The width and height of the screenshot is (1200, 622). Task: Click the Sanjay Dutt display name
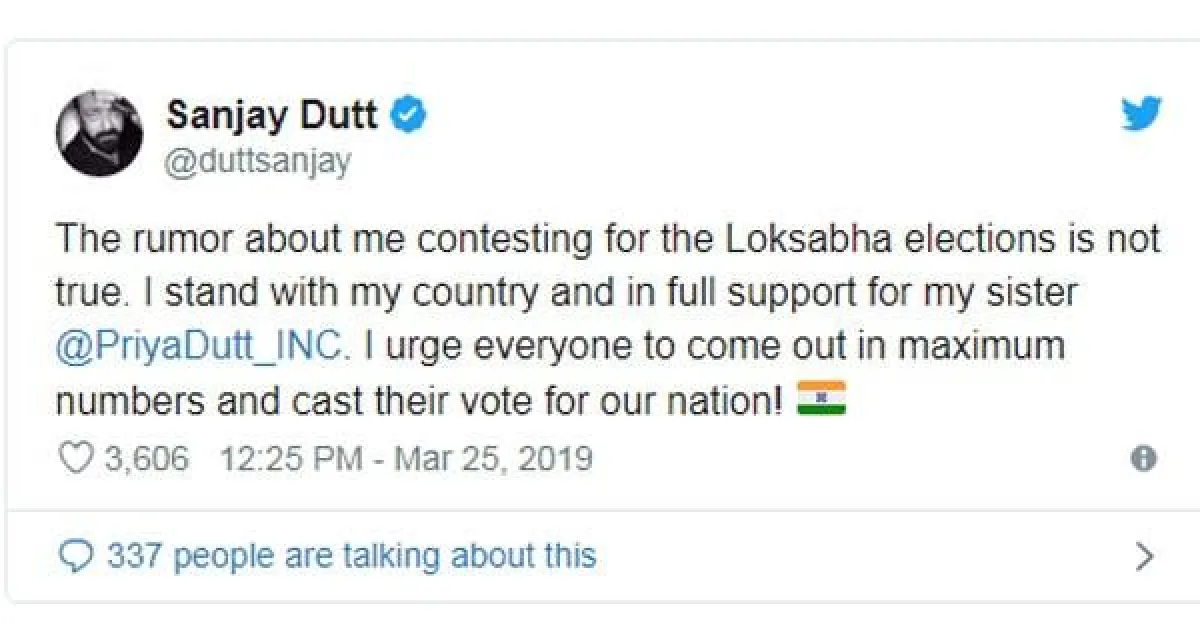(272, 115)
